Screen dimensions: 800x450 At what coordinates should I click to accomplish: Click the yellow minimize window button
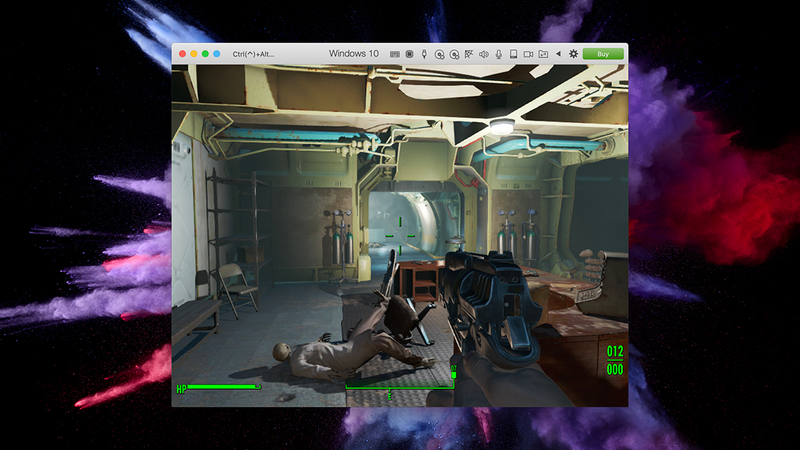click(x=193, y=54)
